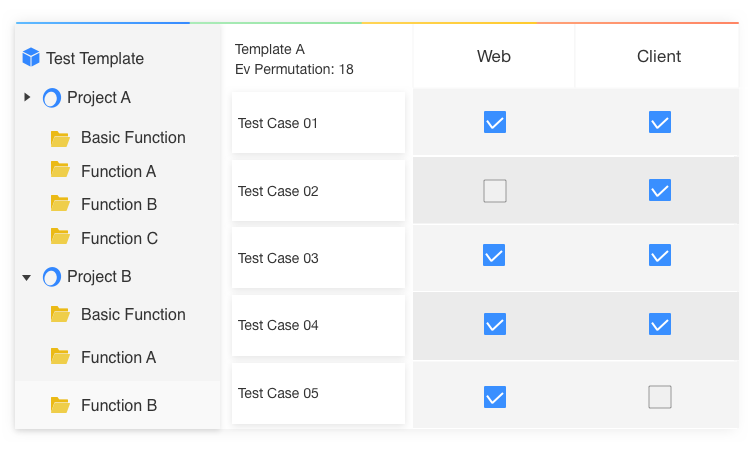Select the Web column header

point(494,56)
